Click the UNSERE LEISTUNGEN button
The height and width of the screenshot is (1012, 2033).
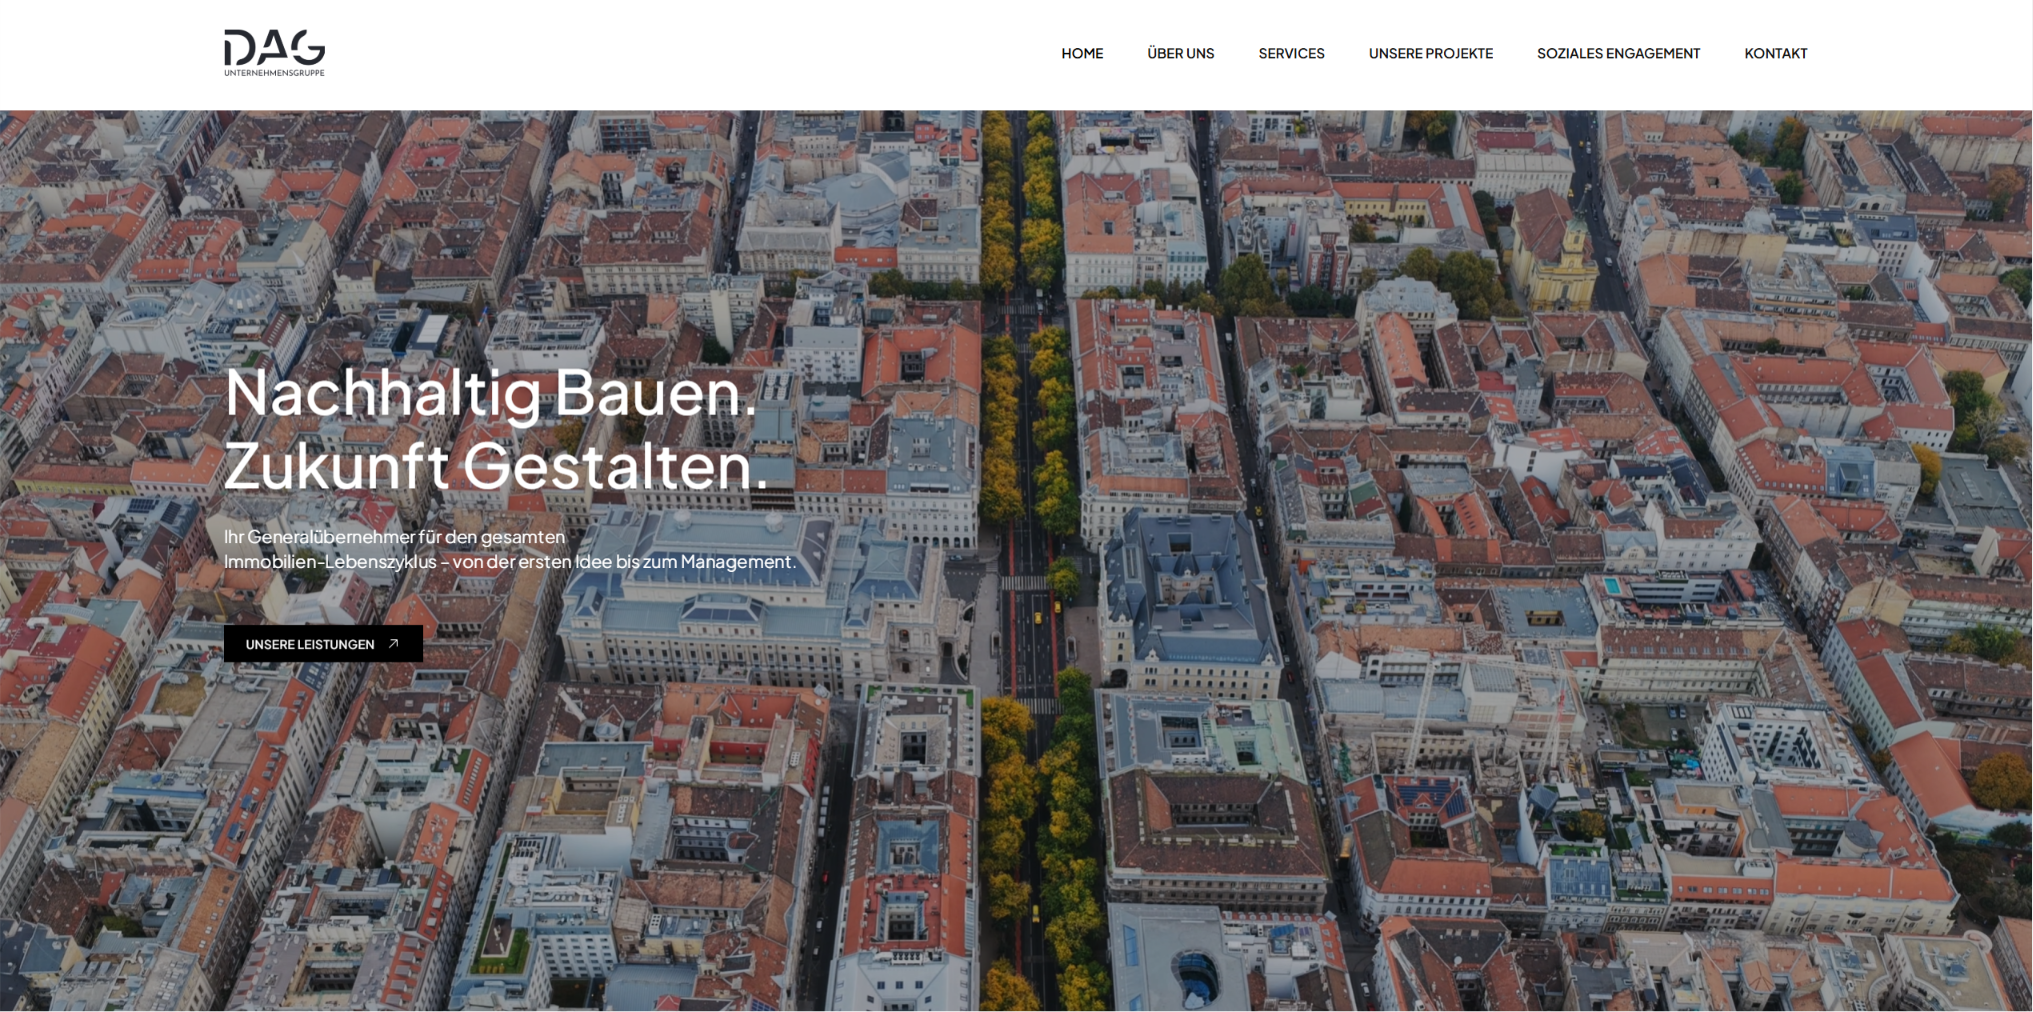tap(323, 644)
